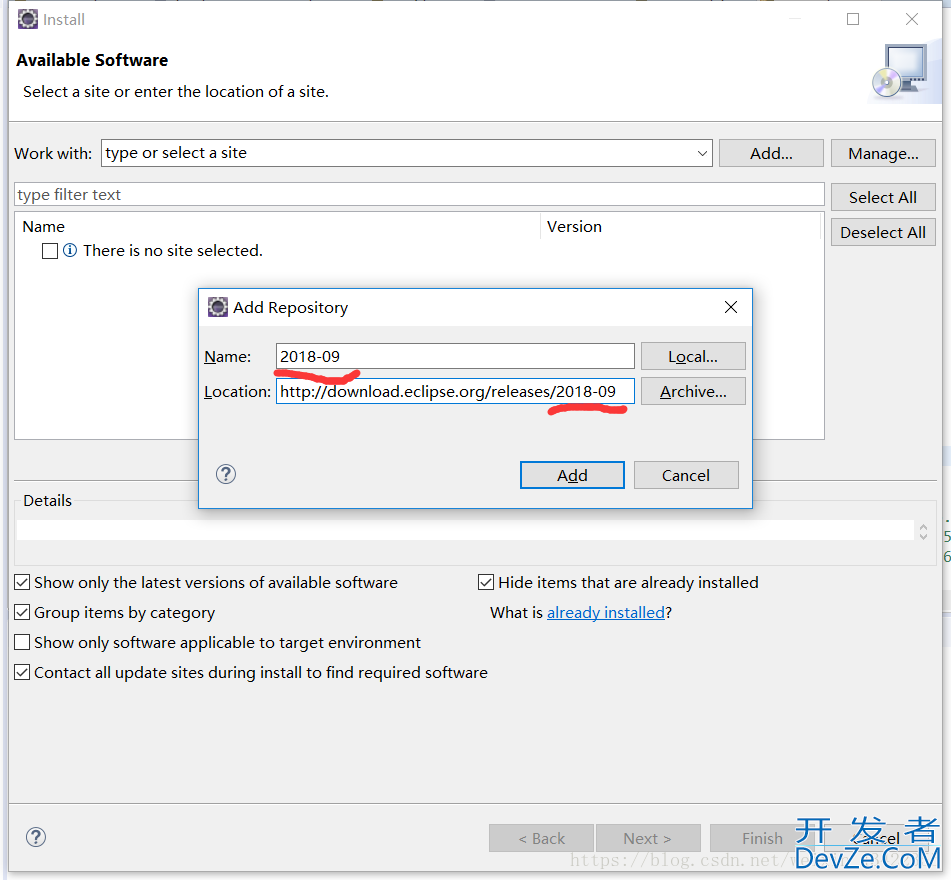Image resolution: width=951 pixels, height=880 pixels.
Task: Tick the checkbox beside no site selected
Action: tap(50, 250)
